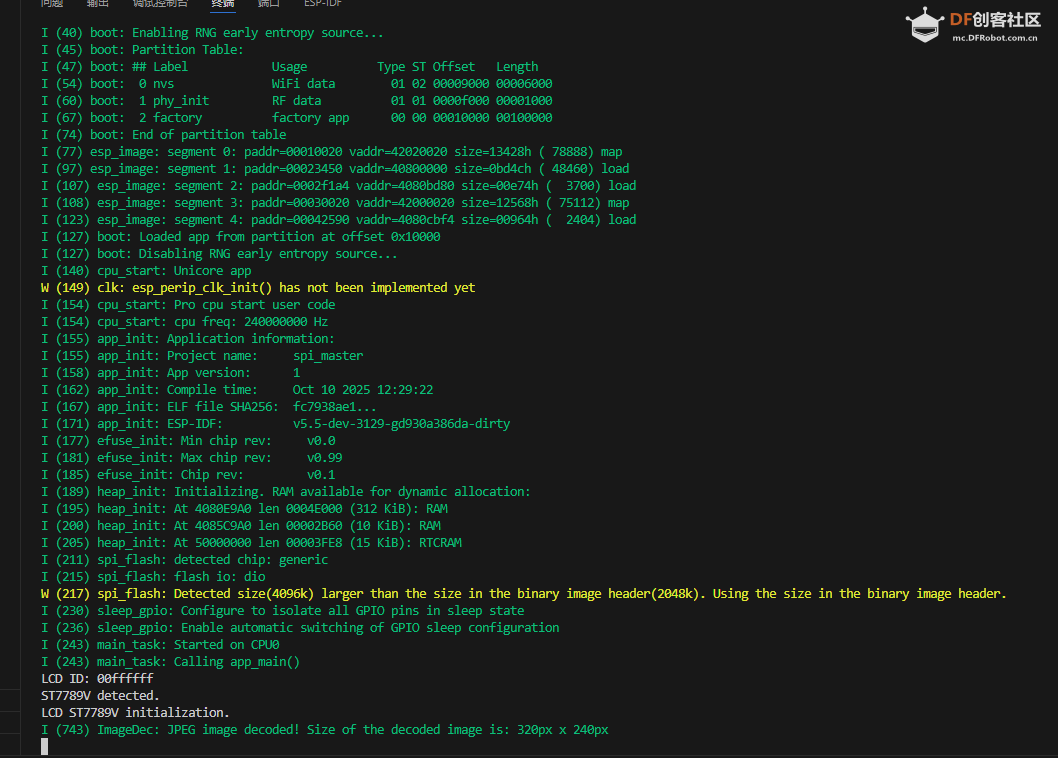Click the 'LCD ID: 00ffffff' output line
The image size is (1058, 758).
[x=97, y=678]
